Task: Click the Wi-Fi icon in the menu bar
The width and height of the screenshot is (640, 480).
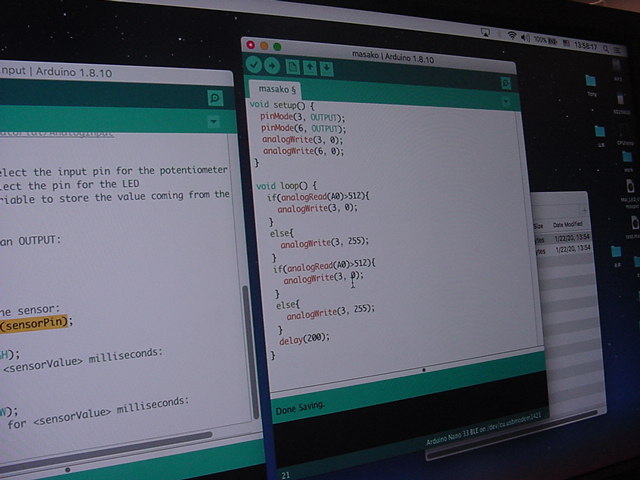Action: (511, 36)
